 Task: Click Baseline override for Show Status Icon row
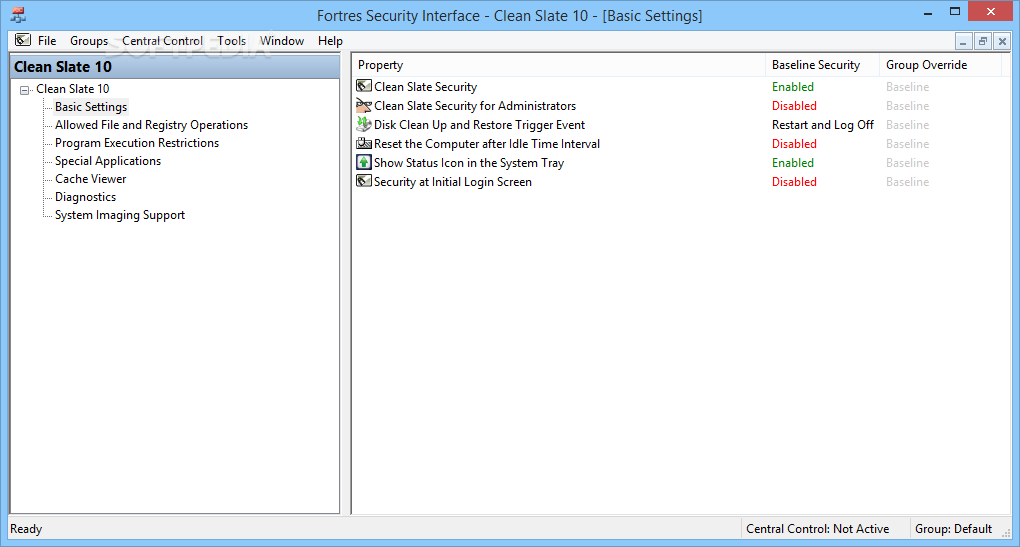click(907, 163)
